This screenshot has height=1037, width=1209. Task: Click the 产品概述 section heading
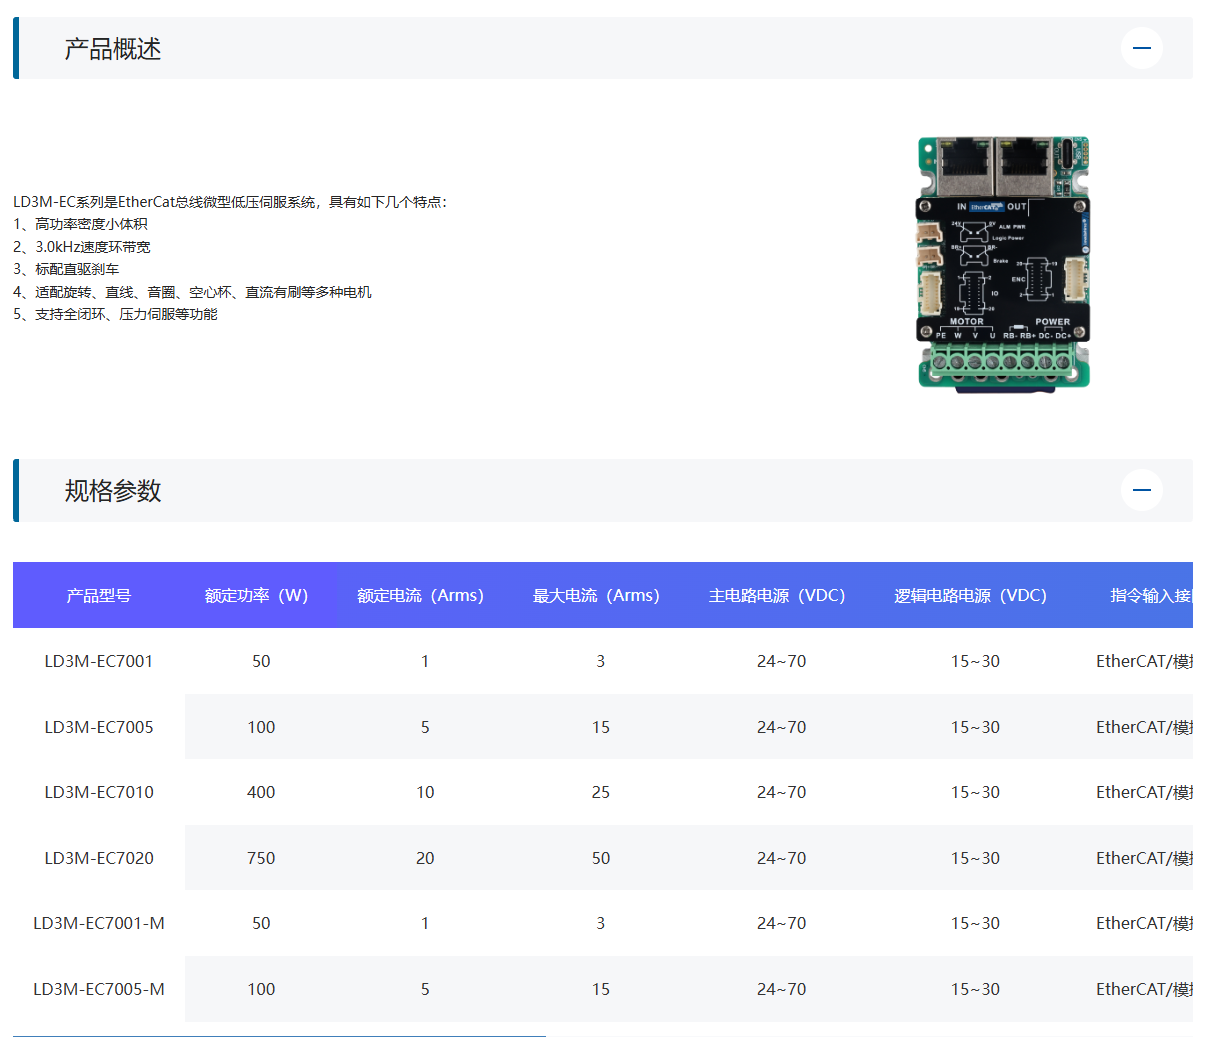113,49
